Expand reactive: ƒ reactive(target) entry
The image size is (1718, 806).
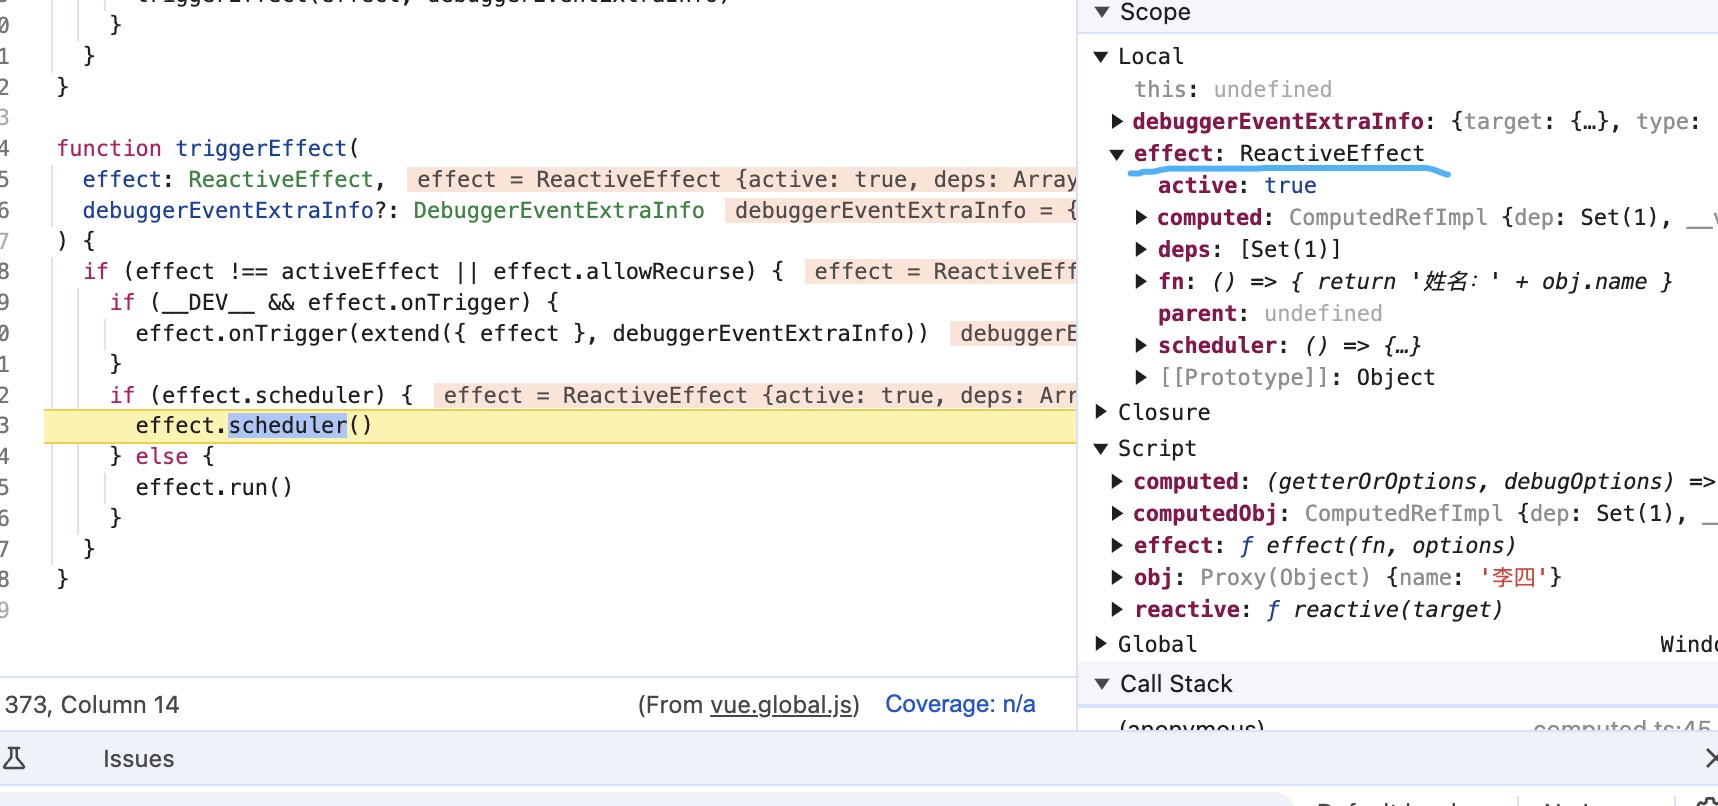coord(1118,610)
